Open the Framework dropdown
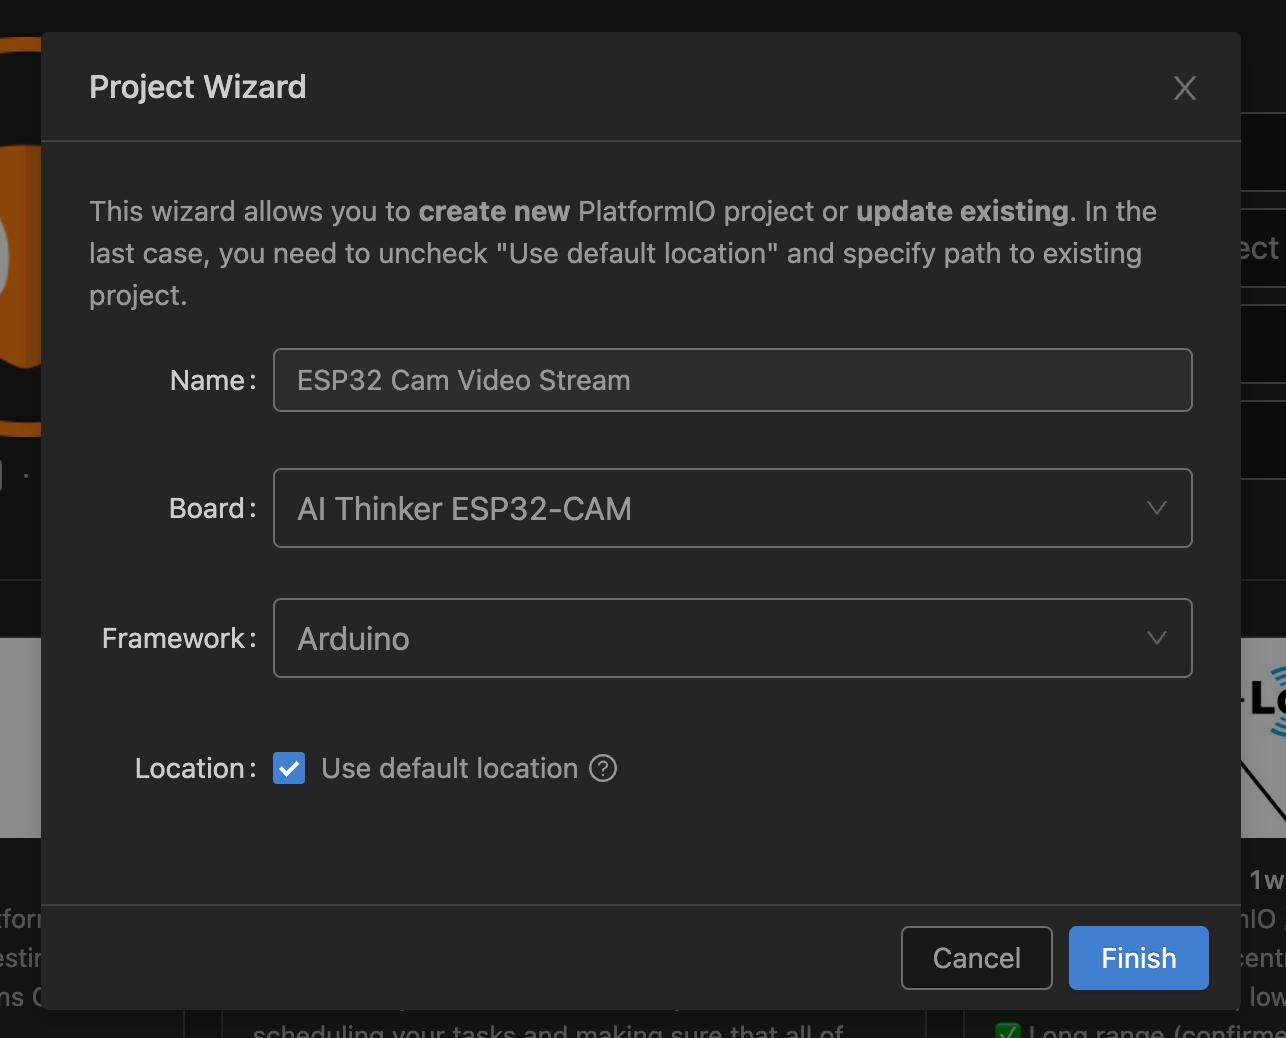This screenshot has width=1286, height=1038. 733,638
